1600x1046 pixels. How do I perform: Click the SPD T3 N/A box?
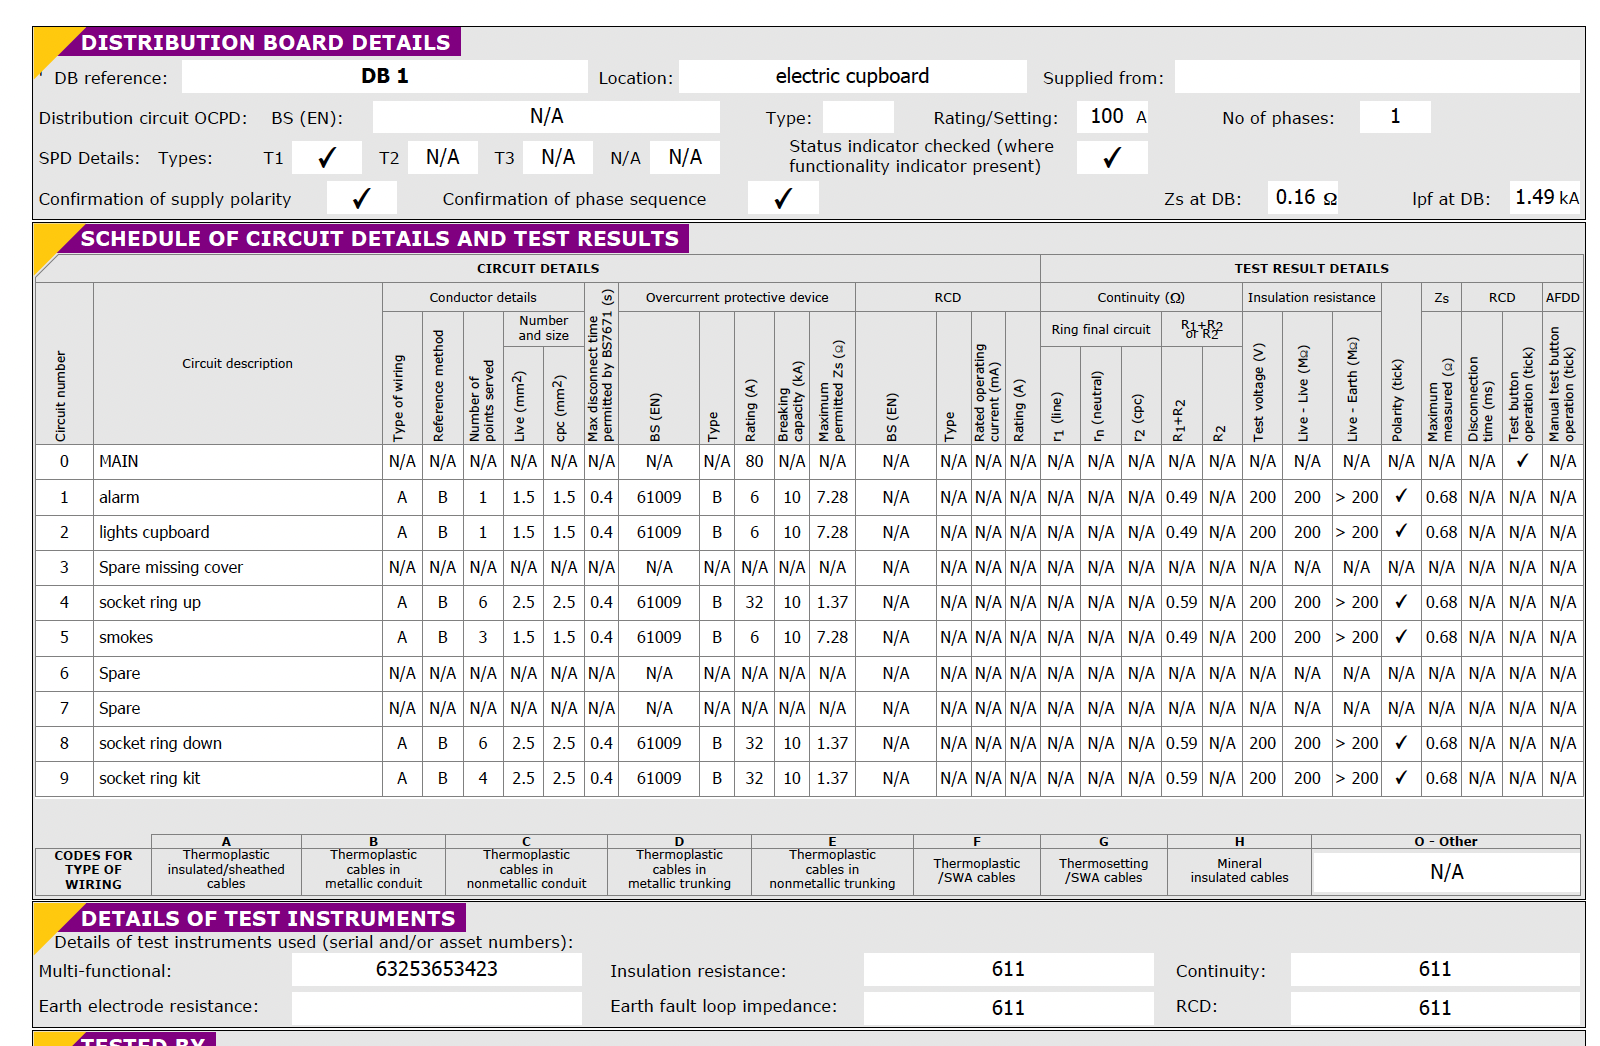tap(557, 158)
